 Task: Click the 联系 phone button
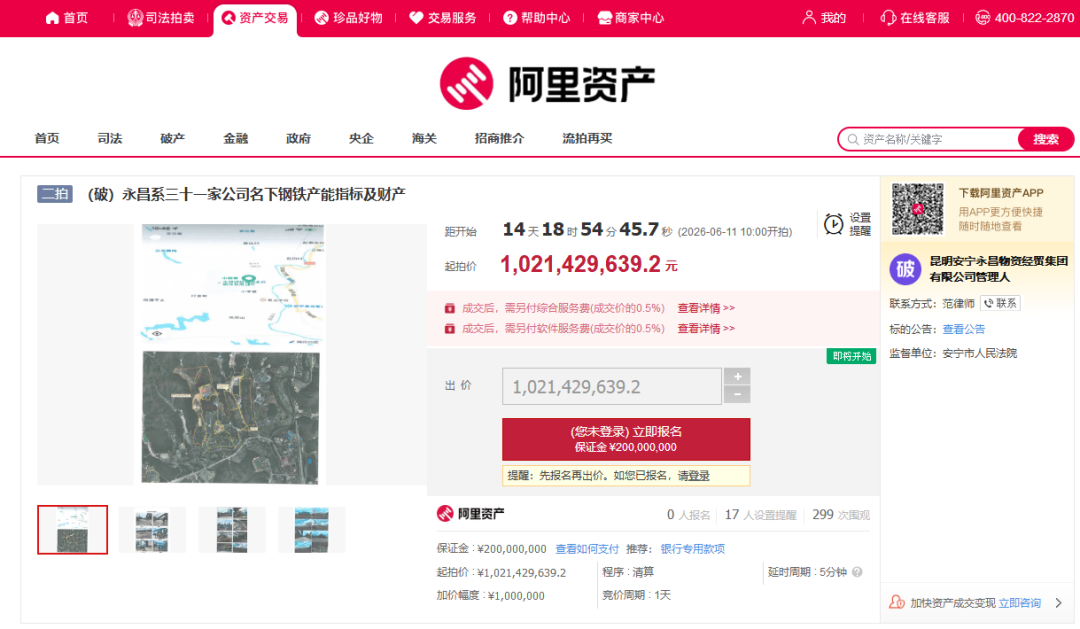[x=1000, y=303]
